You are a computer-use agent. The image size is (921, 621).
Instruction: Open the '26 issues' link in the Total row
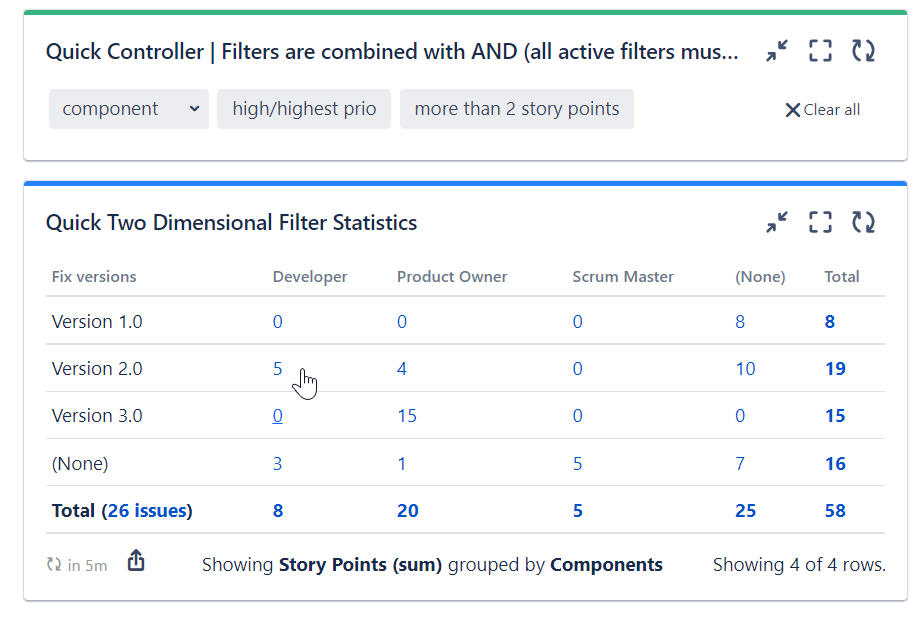pyautogui.click(x=146, y=510)
